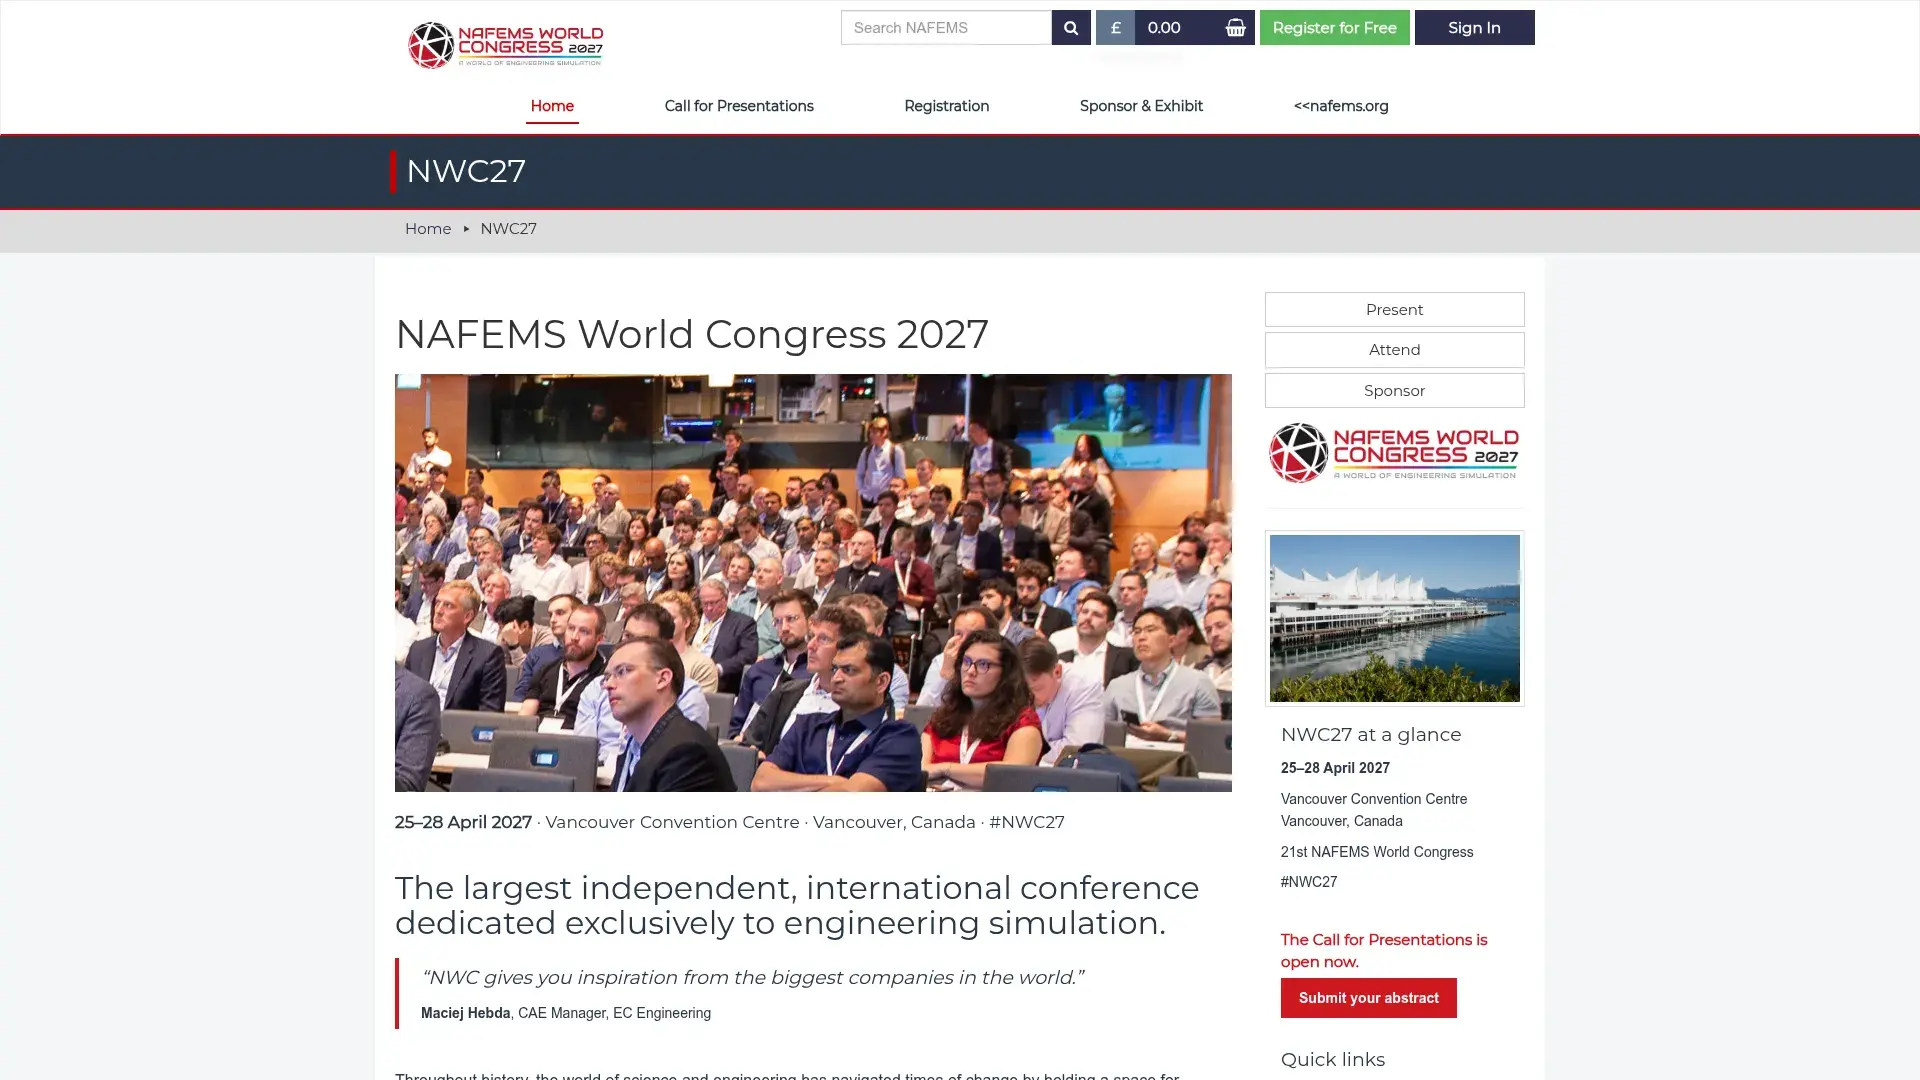Click the conference audience hero image
Screen dimensions: 1920x1080
click(x=813, y=583)
